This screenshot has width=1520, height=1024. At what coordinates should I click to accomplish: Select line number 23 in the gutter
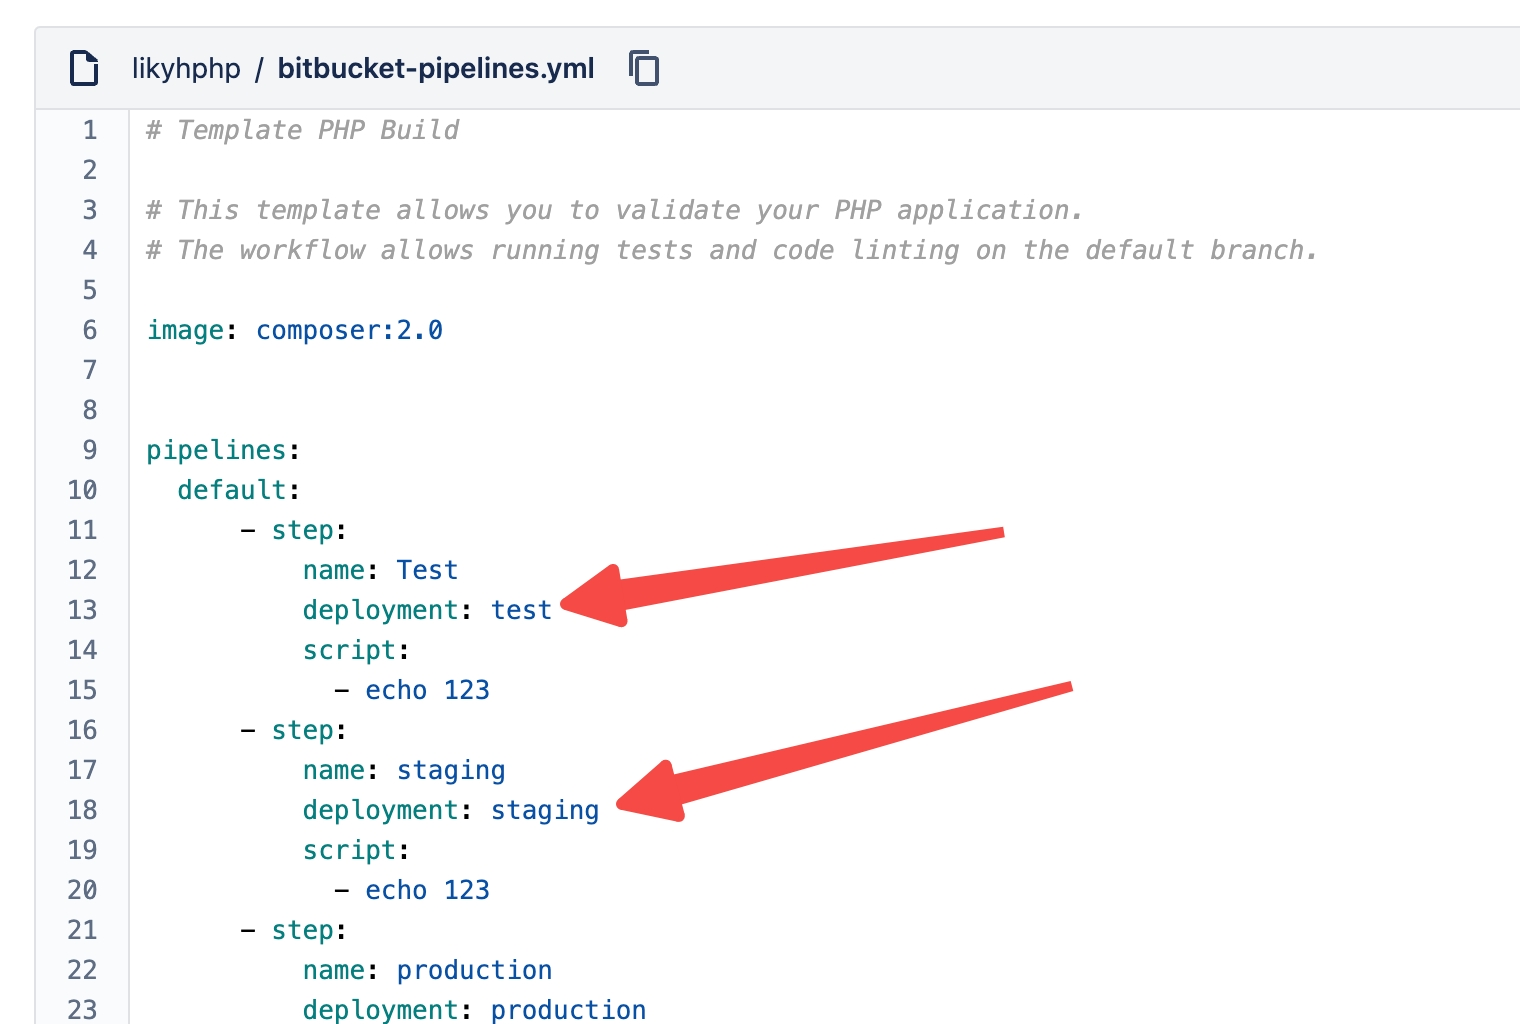click(x=83, y=1008)
